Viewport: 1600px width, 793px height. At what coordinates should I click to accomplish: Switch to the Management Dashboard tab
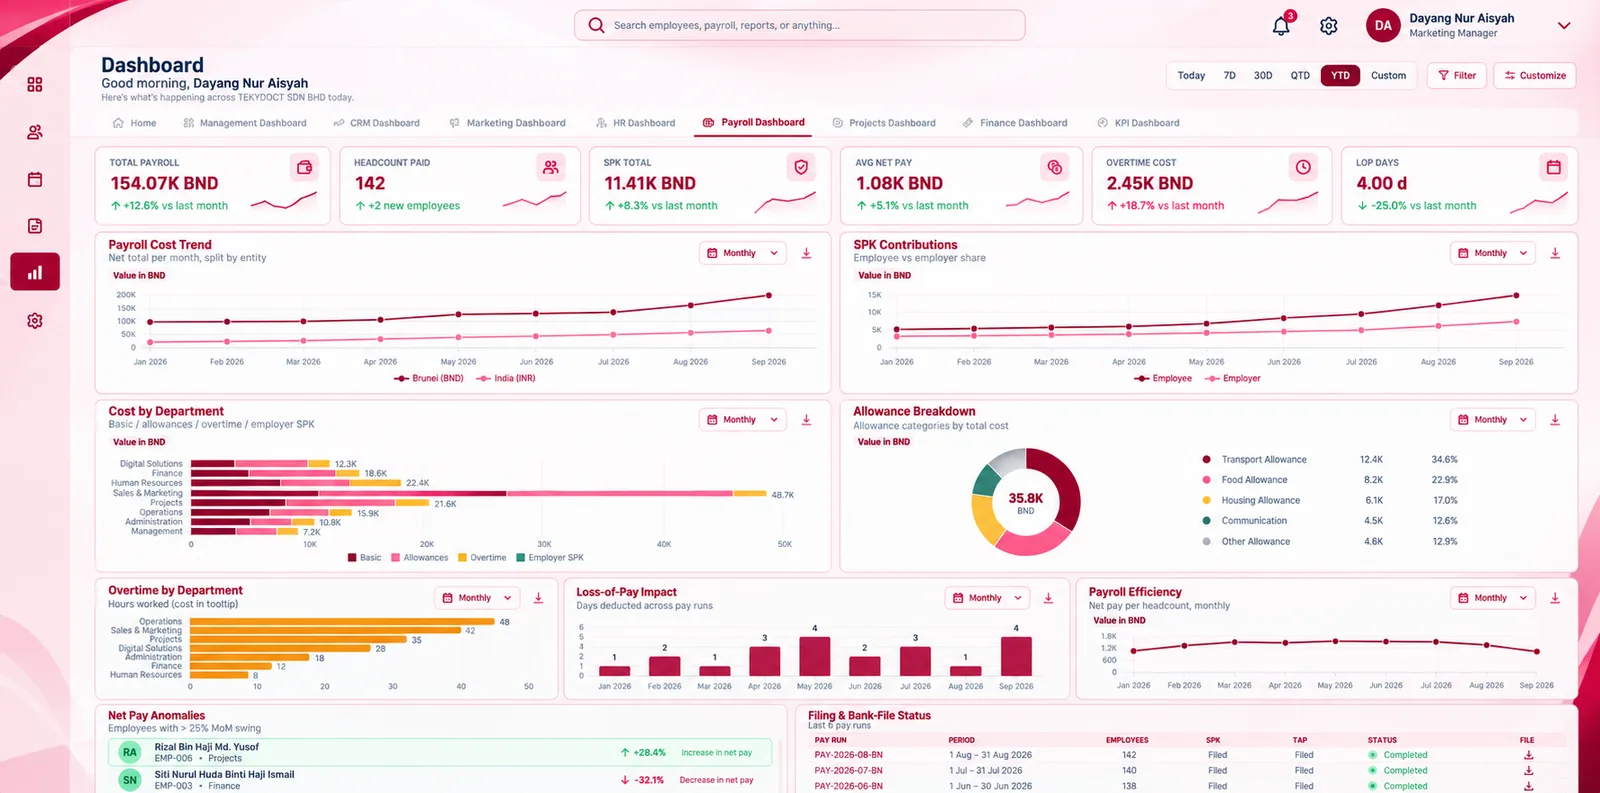[x=245, y=123]
